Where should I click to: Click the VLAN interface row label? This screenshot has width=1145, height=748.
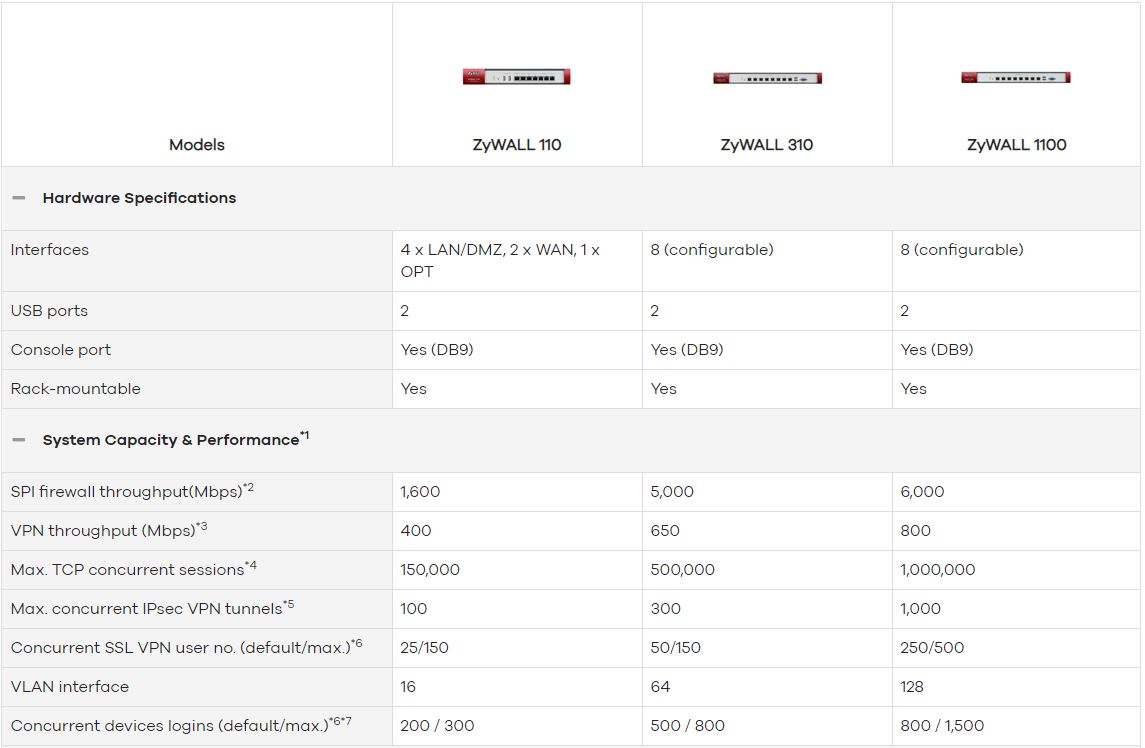tap(69, 687)
